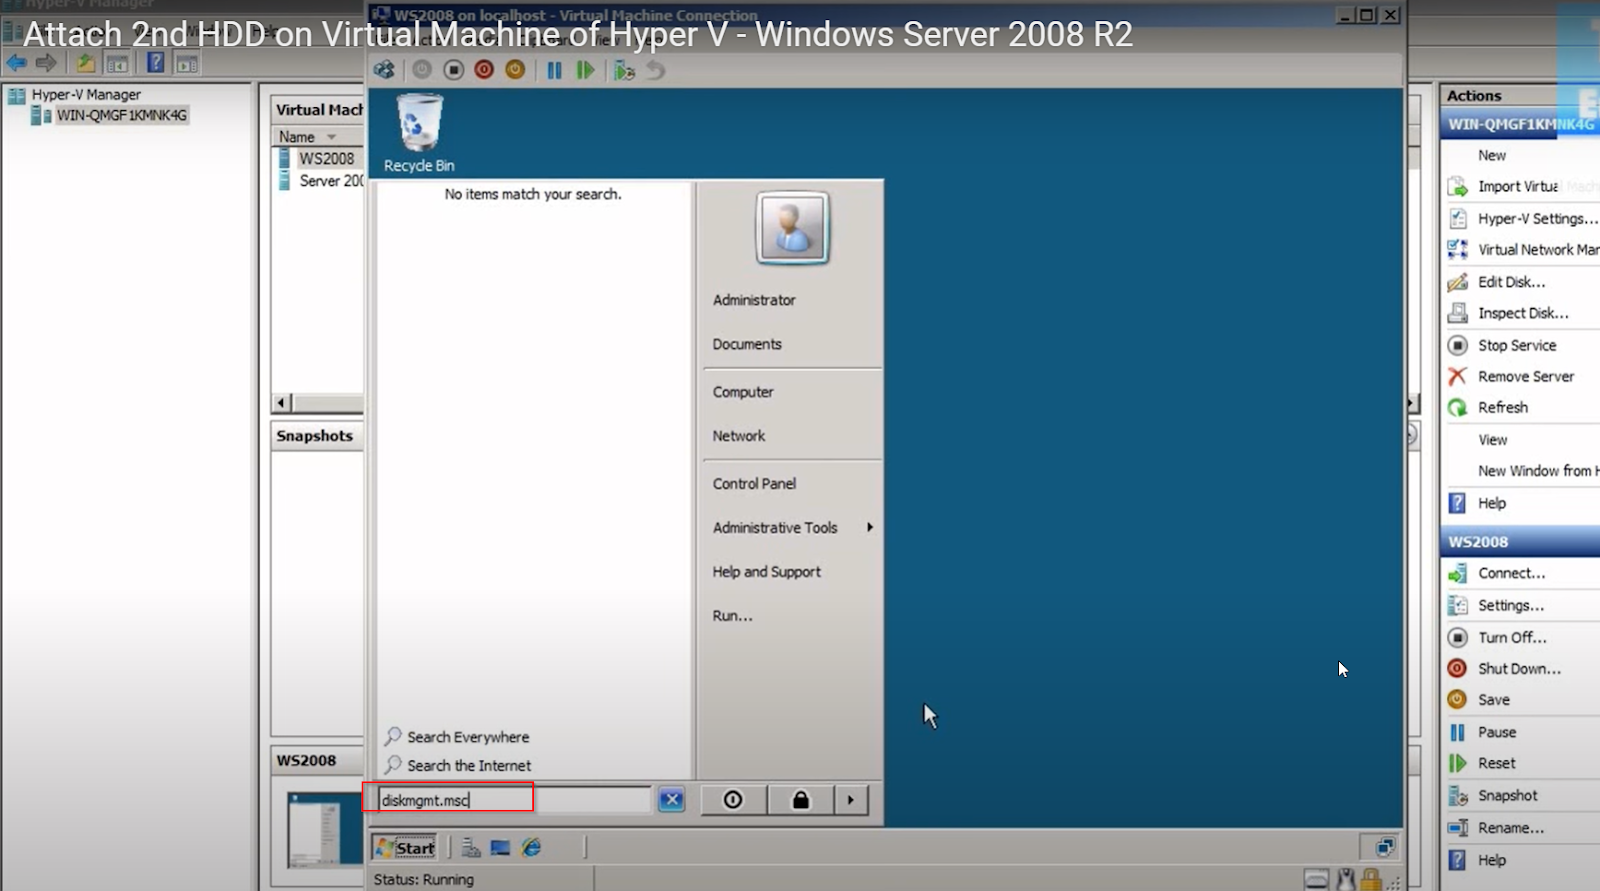Viewport: 1600px width, 891px height.
Task: Click Rename... under WS2008 actions
Action: pyautogui.click(x=1510, y=828)
